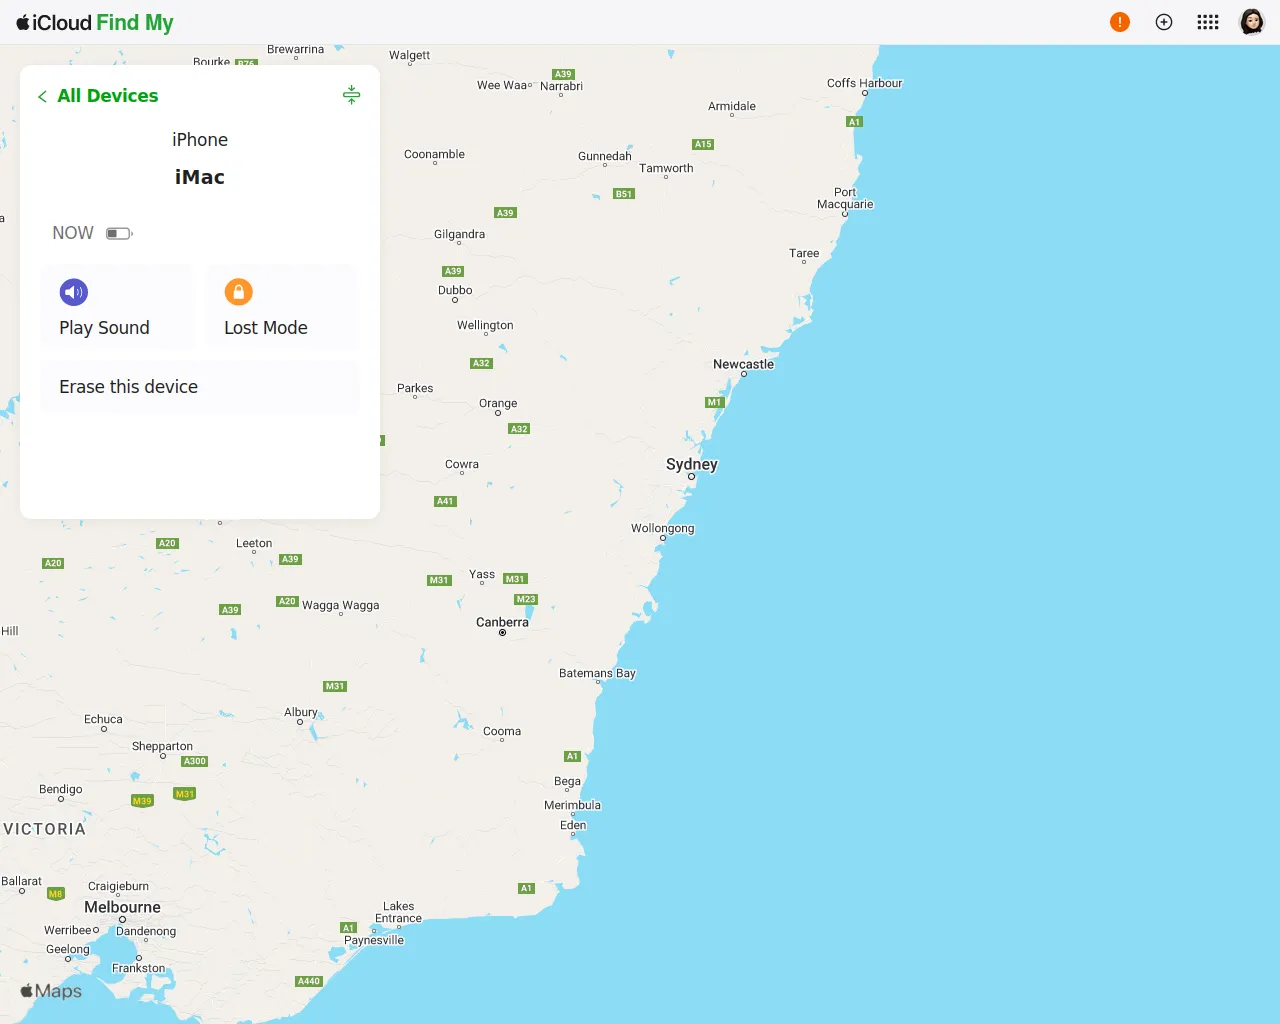Image resolution: width=1280 pixels, height=1024 pixels.
Task: Turn on Lost Mode
Action: tap(282, 307)
